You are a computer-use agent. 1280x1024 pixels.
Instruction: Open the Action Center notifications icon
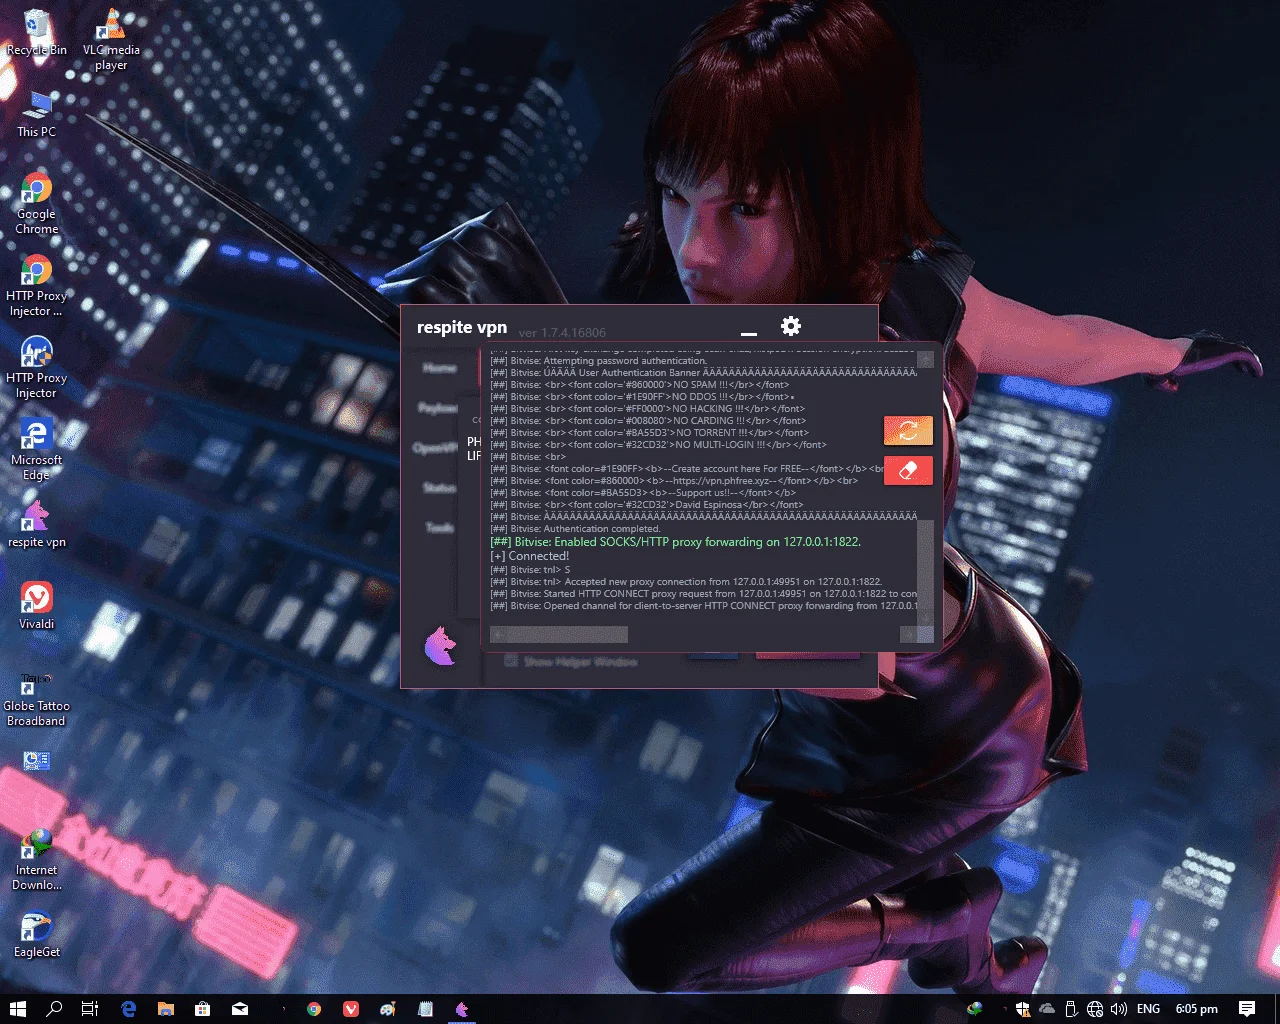(1247, 1009)
